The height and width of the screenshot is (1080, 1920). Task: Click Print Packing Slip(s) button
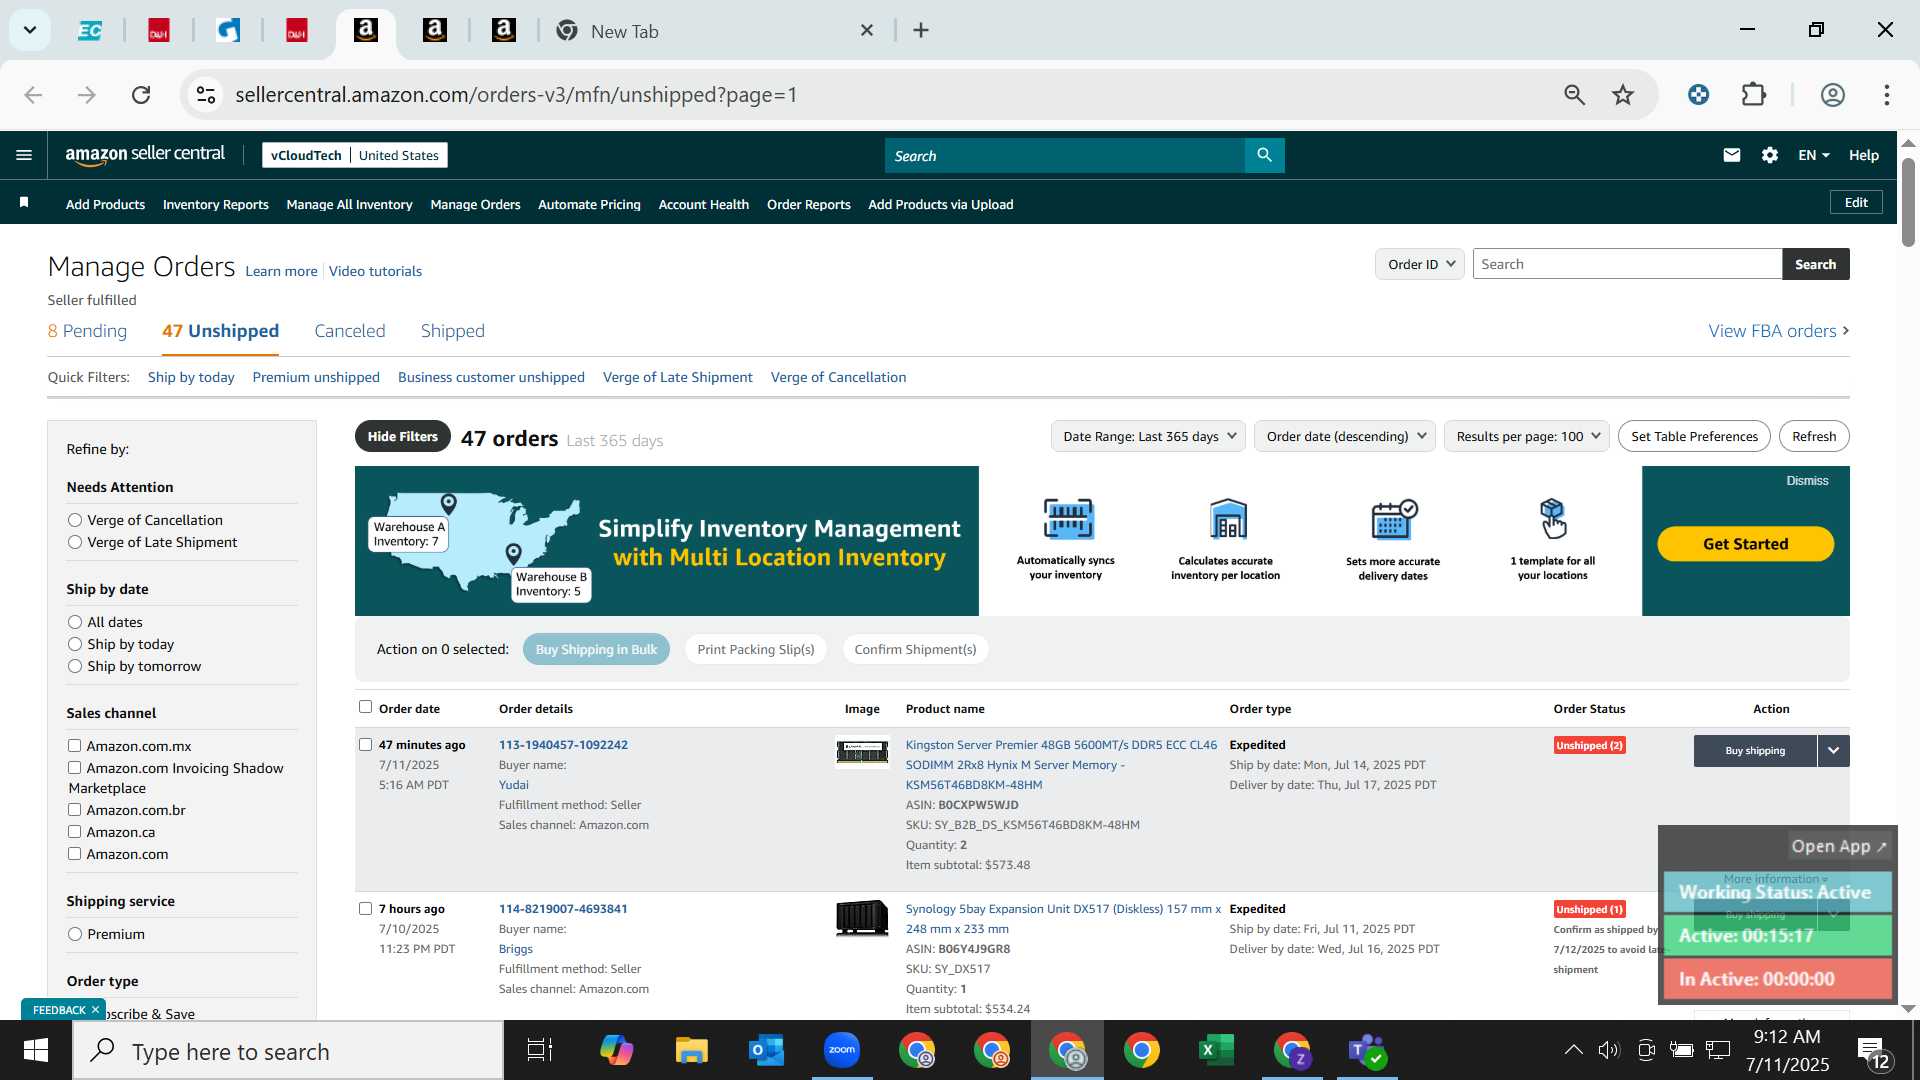(756, 649)
